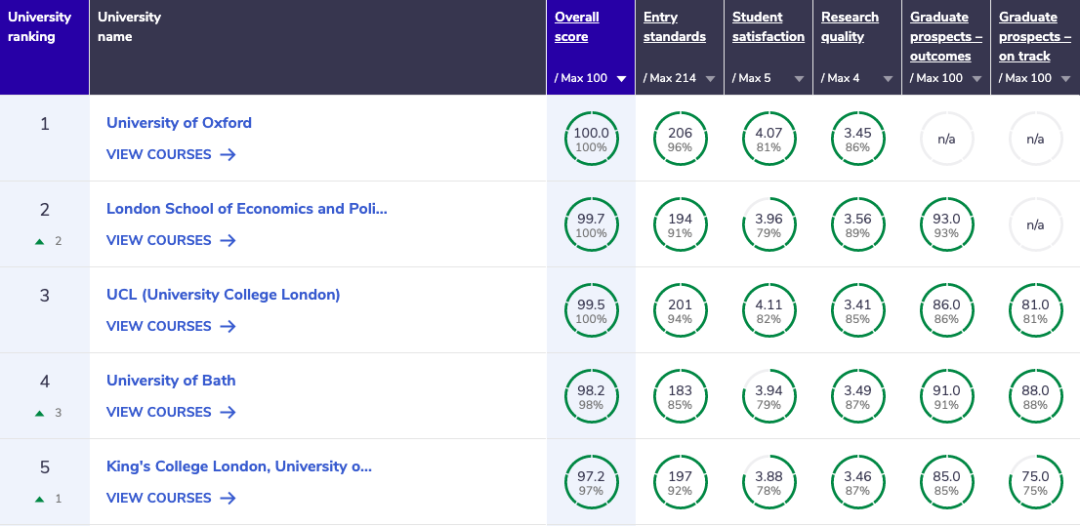The width and height of the screenshot is (1080, 526).
Task: Click the University name column header
Action: click(129, 27)
